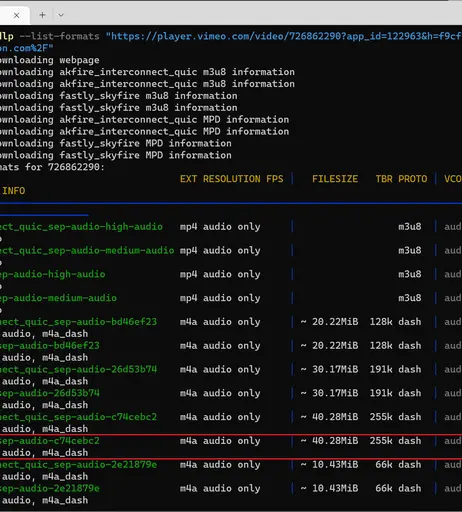Select format ID ect_quic_sep-audio-2e21879e
The width and height of the screenshot is (462, 512).
pyautogui.click(x=78, y=465)
